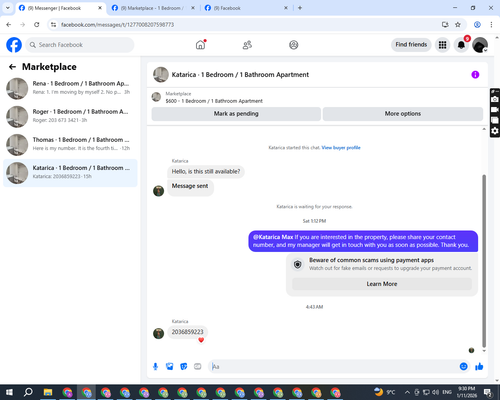The width and height of the screenshot is (500, 400).
Task: Open the Roger conversation
Action: click(x=70, y=116)
